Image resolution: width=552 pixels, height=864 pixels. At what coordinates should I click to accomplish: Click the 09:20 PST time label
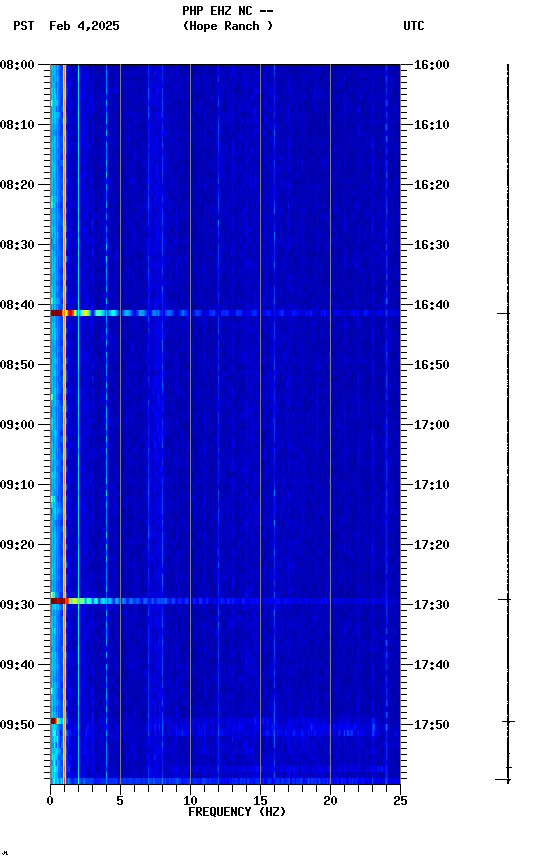click(x=17, y=545)
